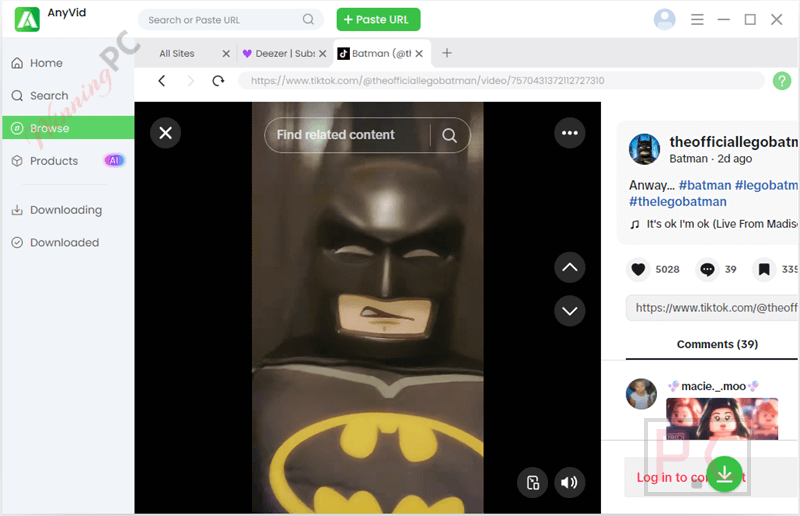
Task: Focus the Search or Paste URL field
Action: tap(231, 19)
